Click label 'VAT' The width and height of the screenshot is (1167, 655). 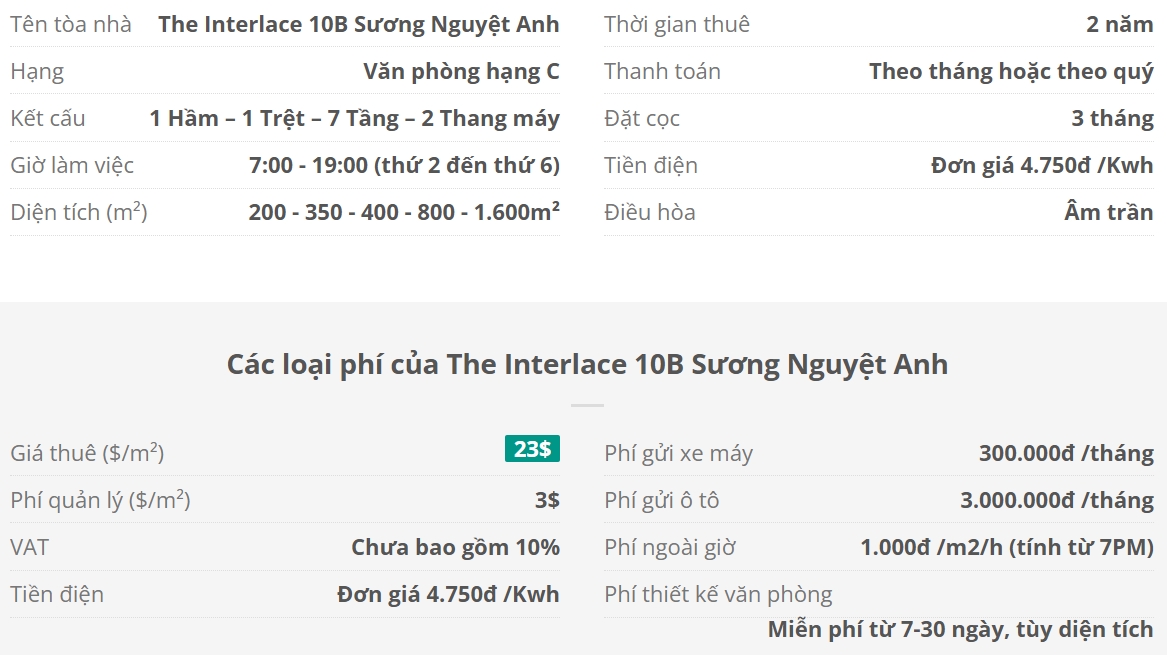[x=30, y=547]
